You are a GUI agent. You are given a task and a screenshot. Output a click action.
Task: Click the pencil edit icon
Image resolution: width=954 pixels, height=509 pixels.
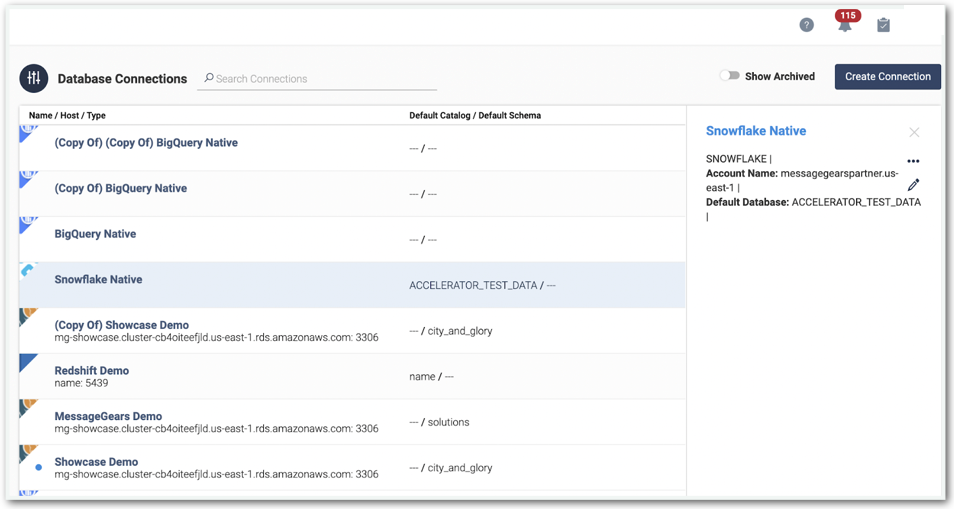click(913, 185)
